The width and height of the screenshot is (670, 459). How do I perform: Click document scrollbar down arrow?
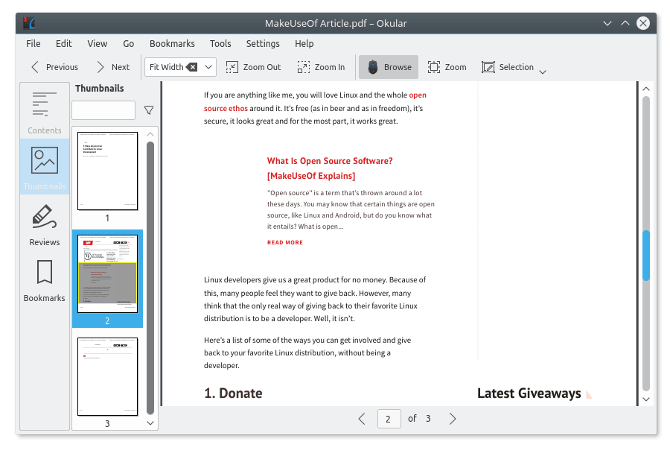click(646, 399)
